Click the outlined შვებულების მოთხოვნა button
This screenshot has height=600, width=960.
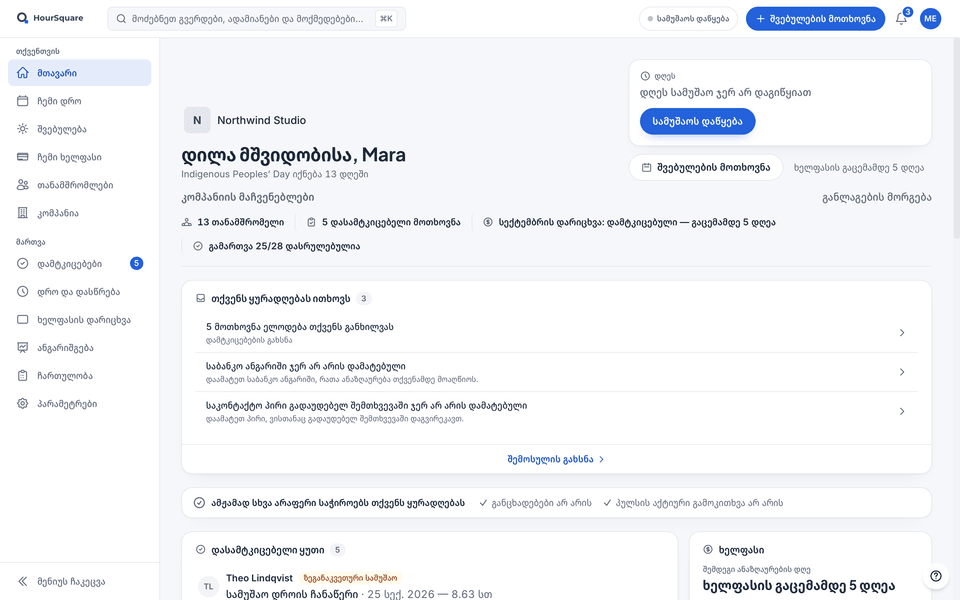point(706,167)
